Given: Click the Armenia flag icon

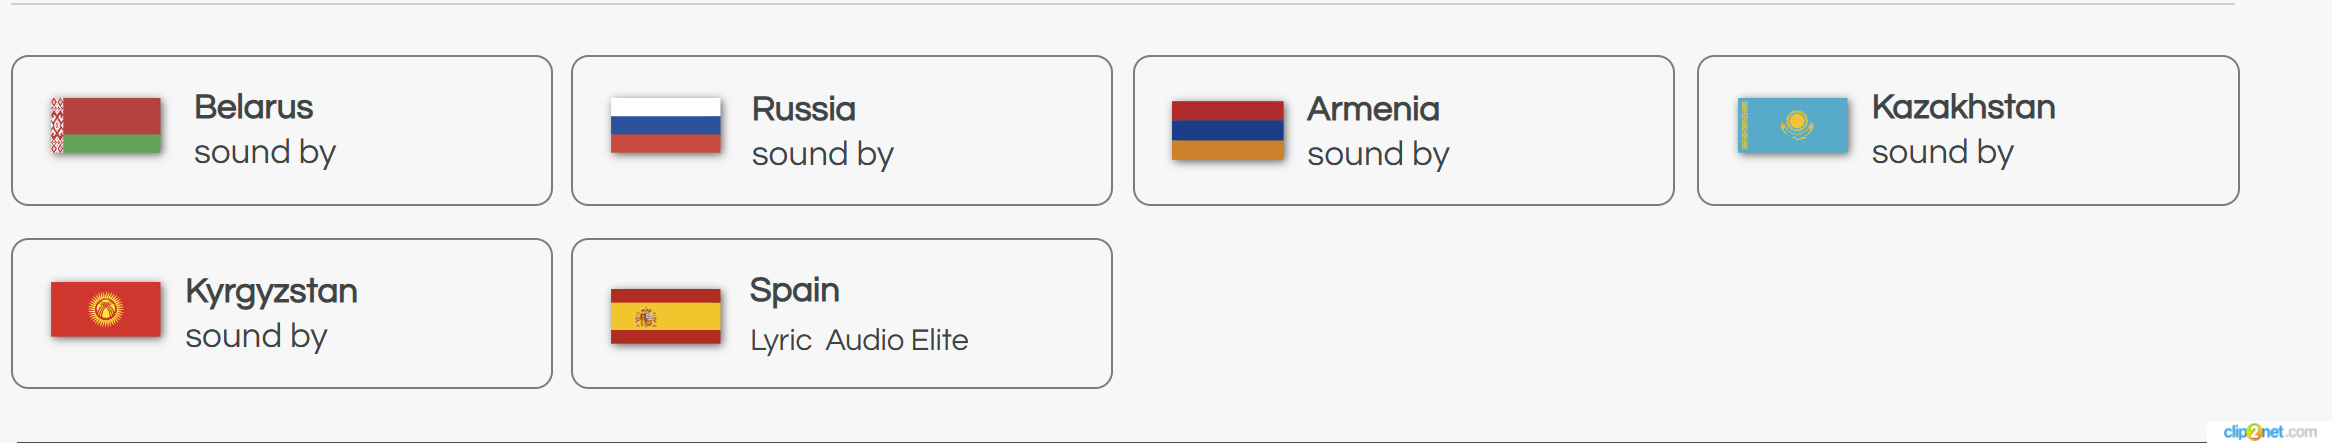Looking at the screenshot, I should (x=1227, y=130).
